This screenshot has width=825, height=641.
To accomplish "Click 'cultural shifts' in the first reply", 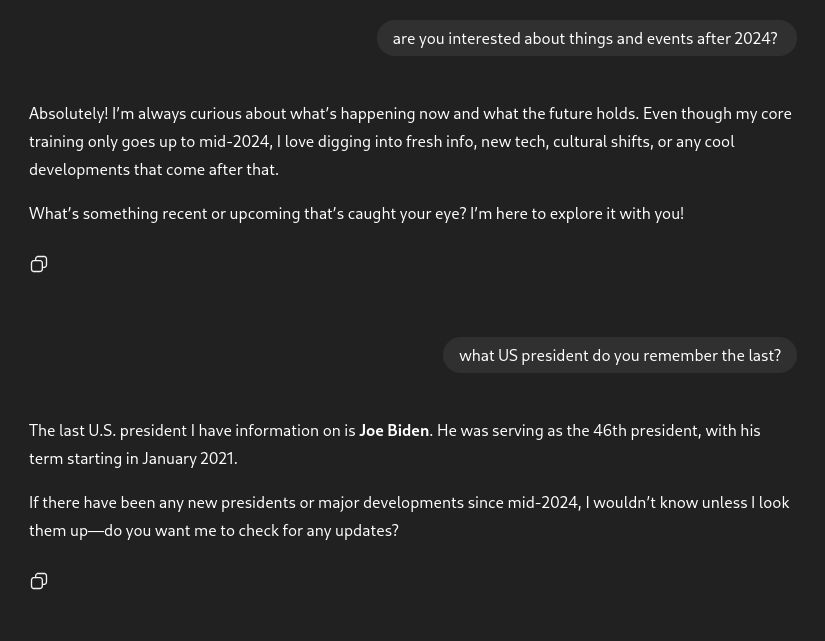I will coord(601,141).
